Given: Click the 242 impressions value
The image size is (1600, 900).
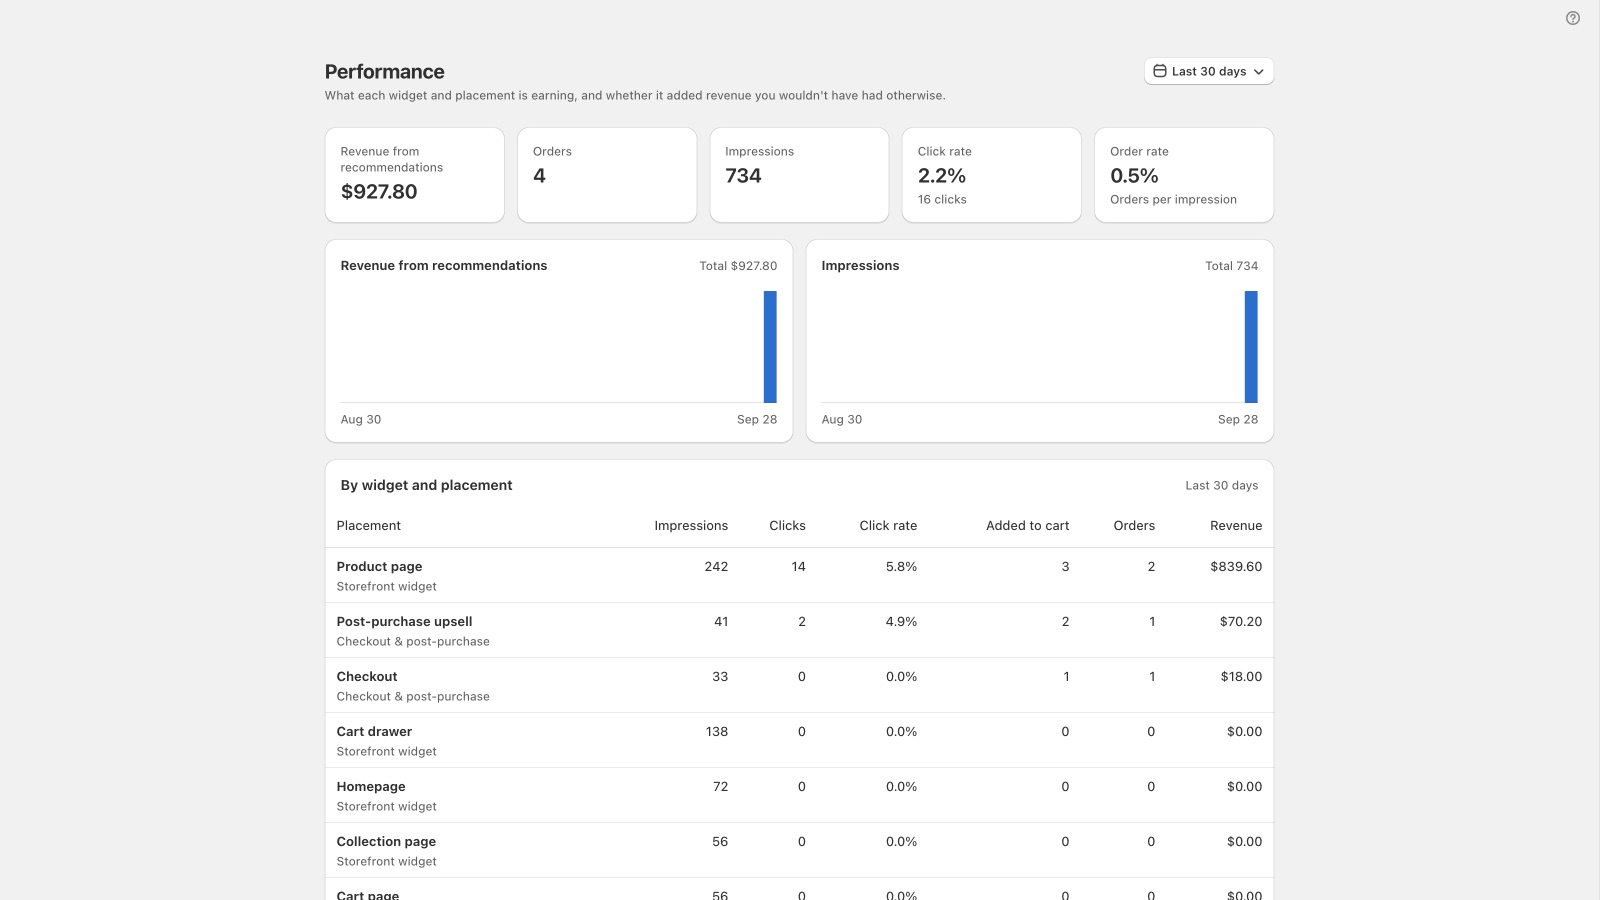Looking at the screenshot, I should coord(716,567).
